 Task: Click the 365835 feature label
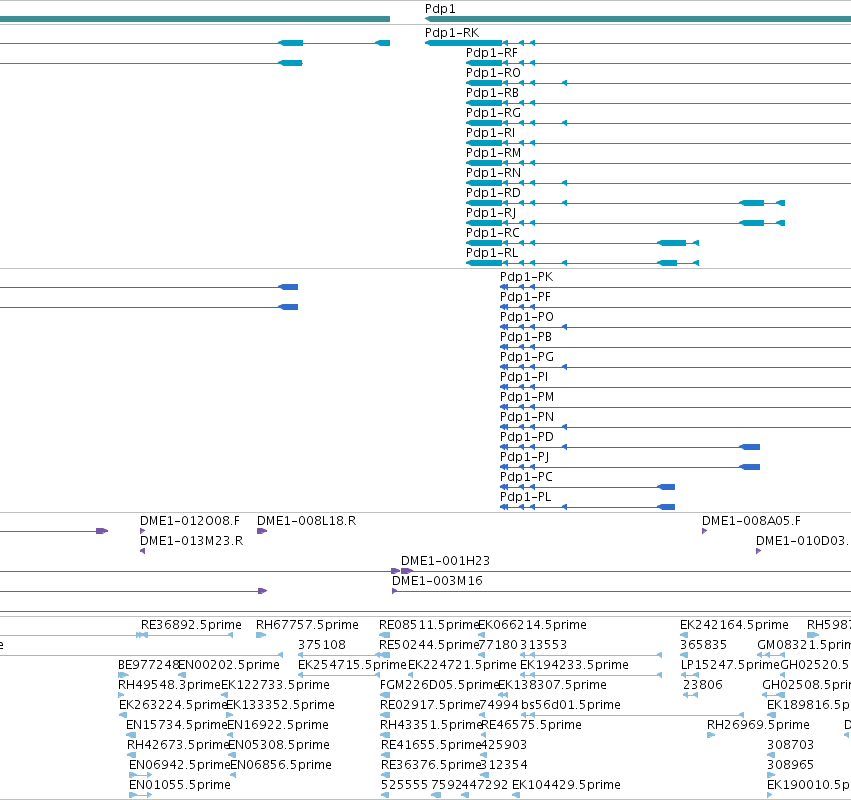703,645
